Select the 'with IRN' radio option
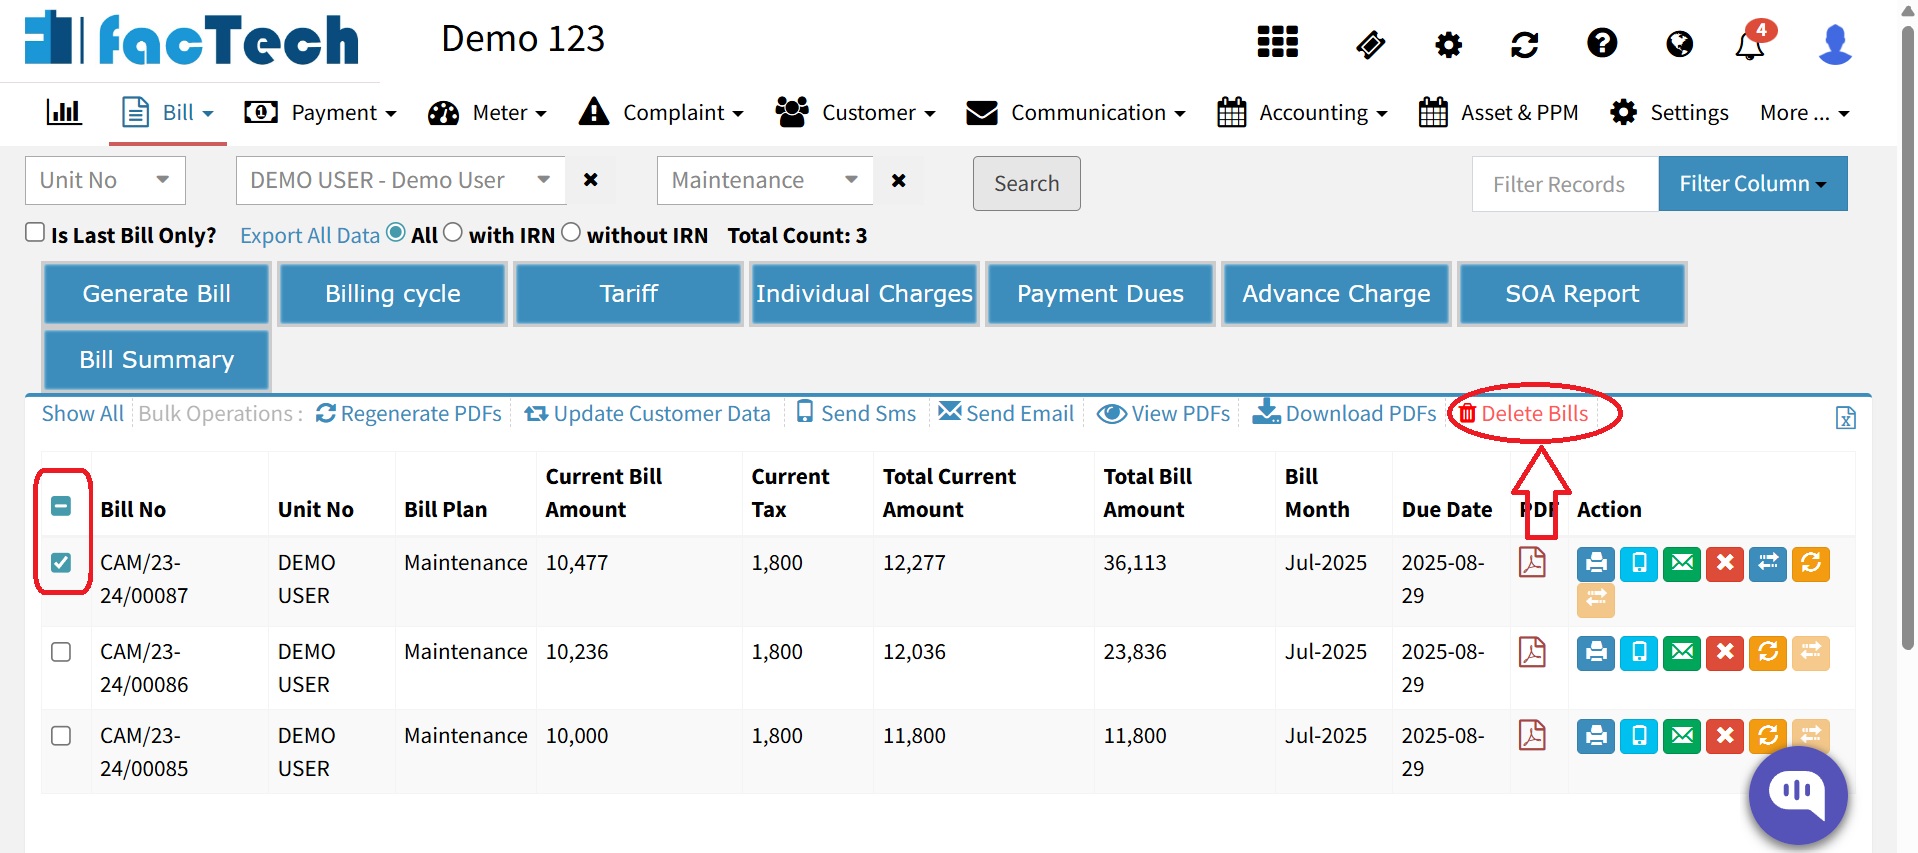The image size is (1918, 853). click(453, 233)
